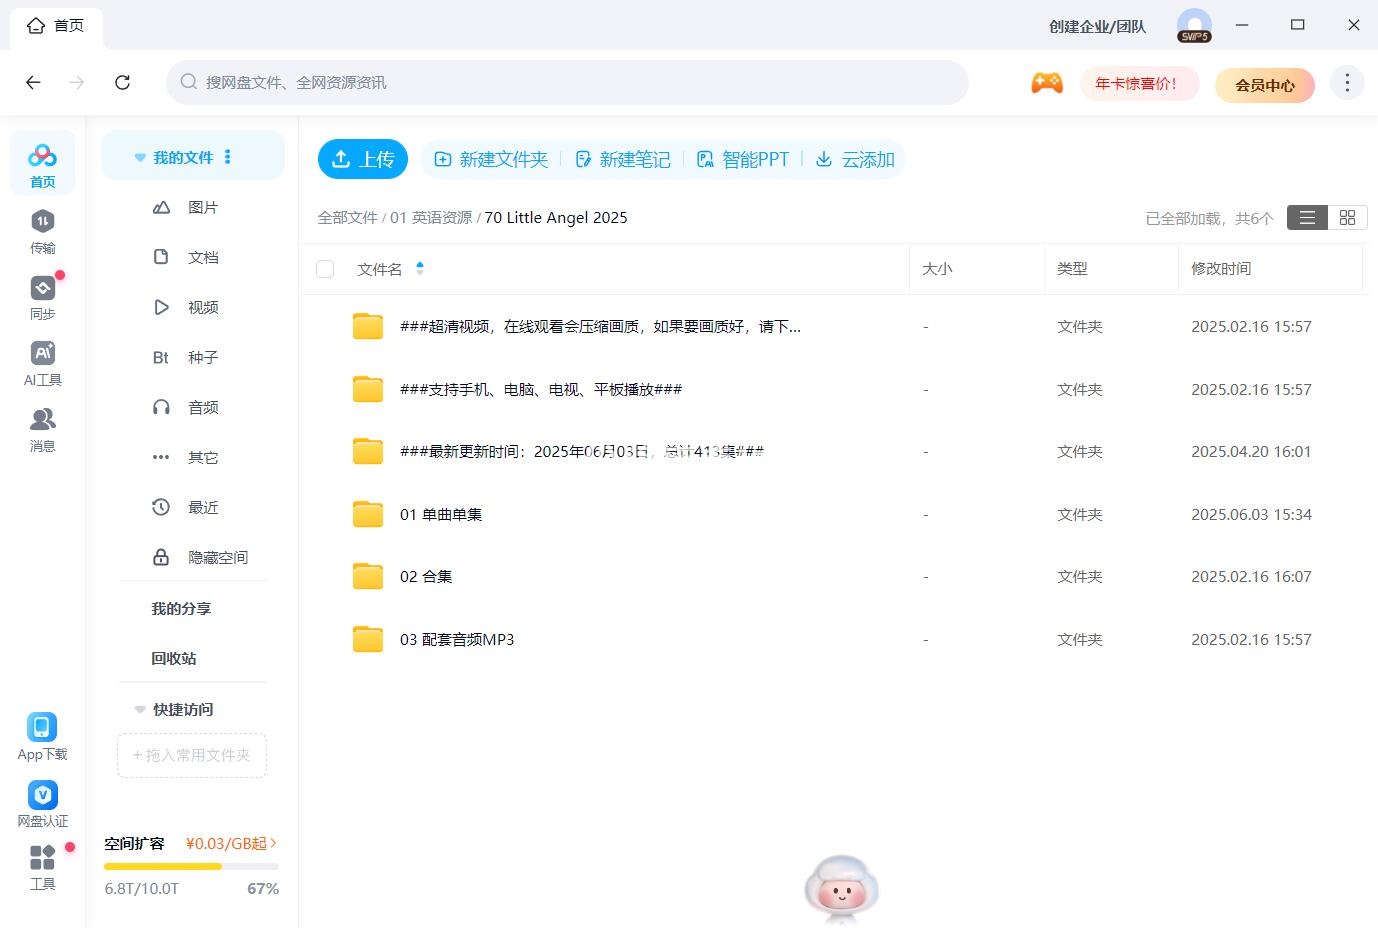This screenshot has height=928, width=1378.
Task: Tick the select-all checkbox beside 文件名
Action: click(x=325, y=269)
